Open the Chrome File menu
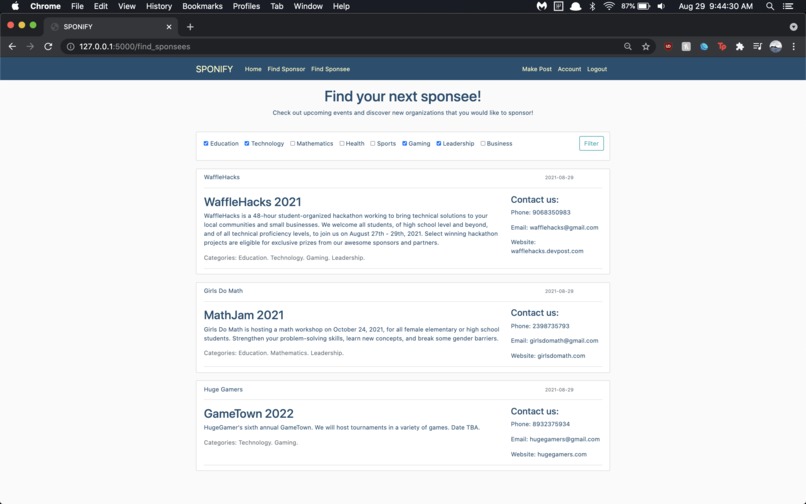Image resolution: width=806 pixels, height=504 pixels. [77, 6]
